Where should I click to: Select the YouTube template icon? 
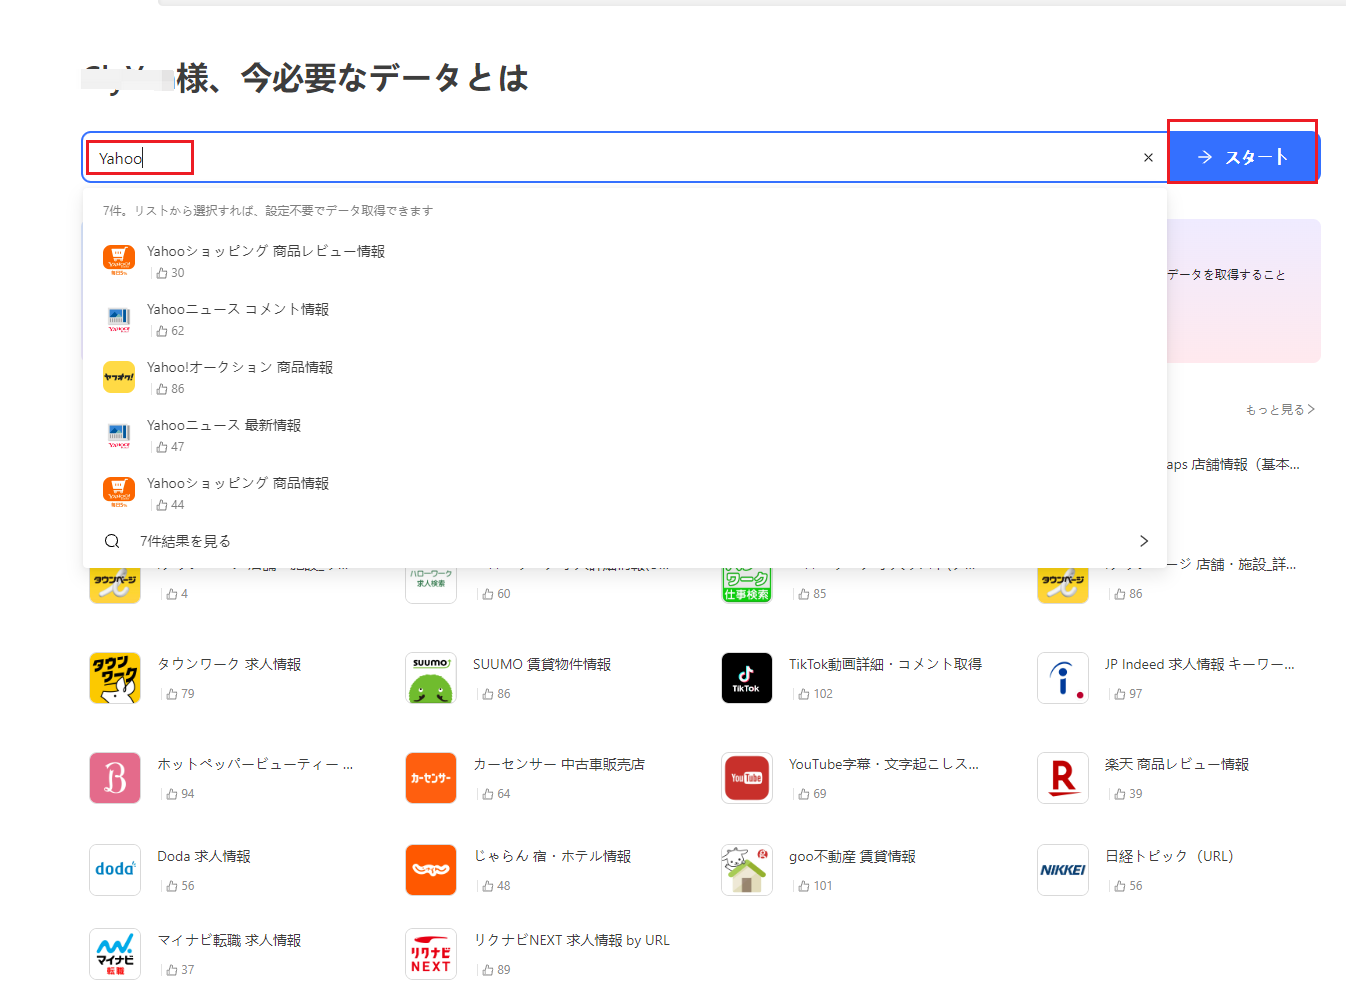tap(747, 778)
